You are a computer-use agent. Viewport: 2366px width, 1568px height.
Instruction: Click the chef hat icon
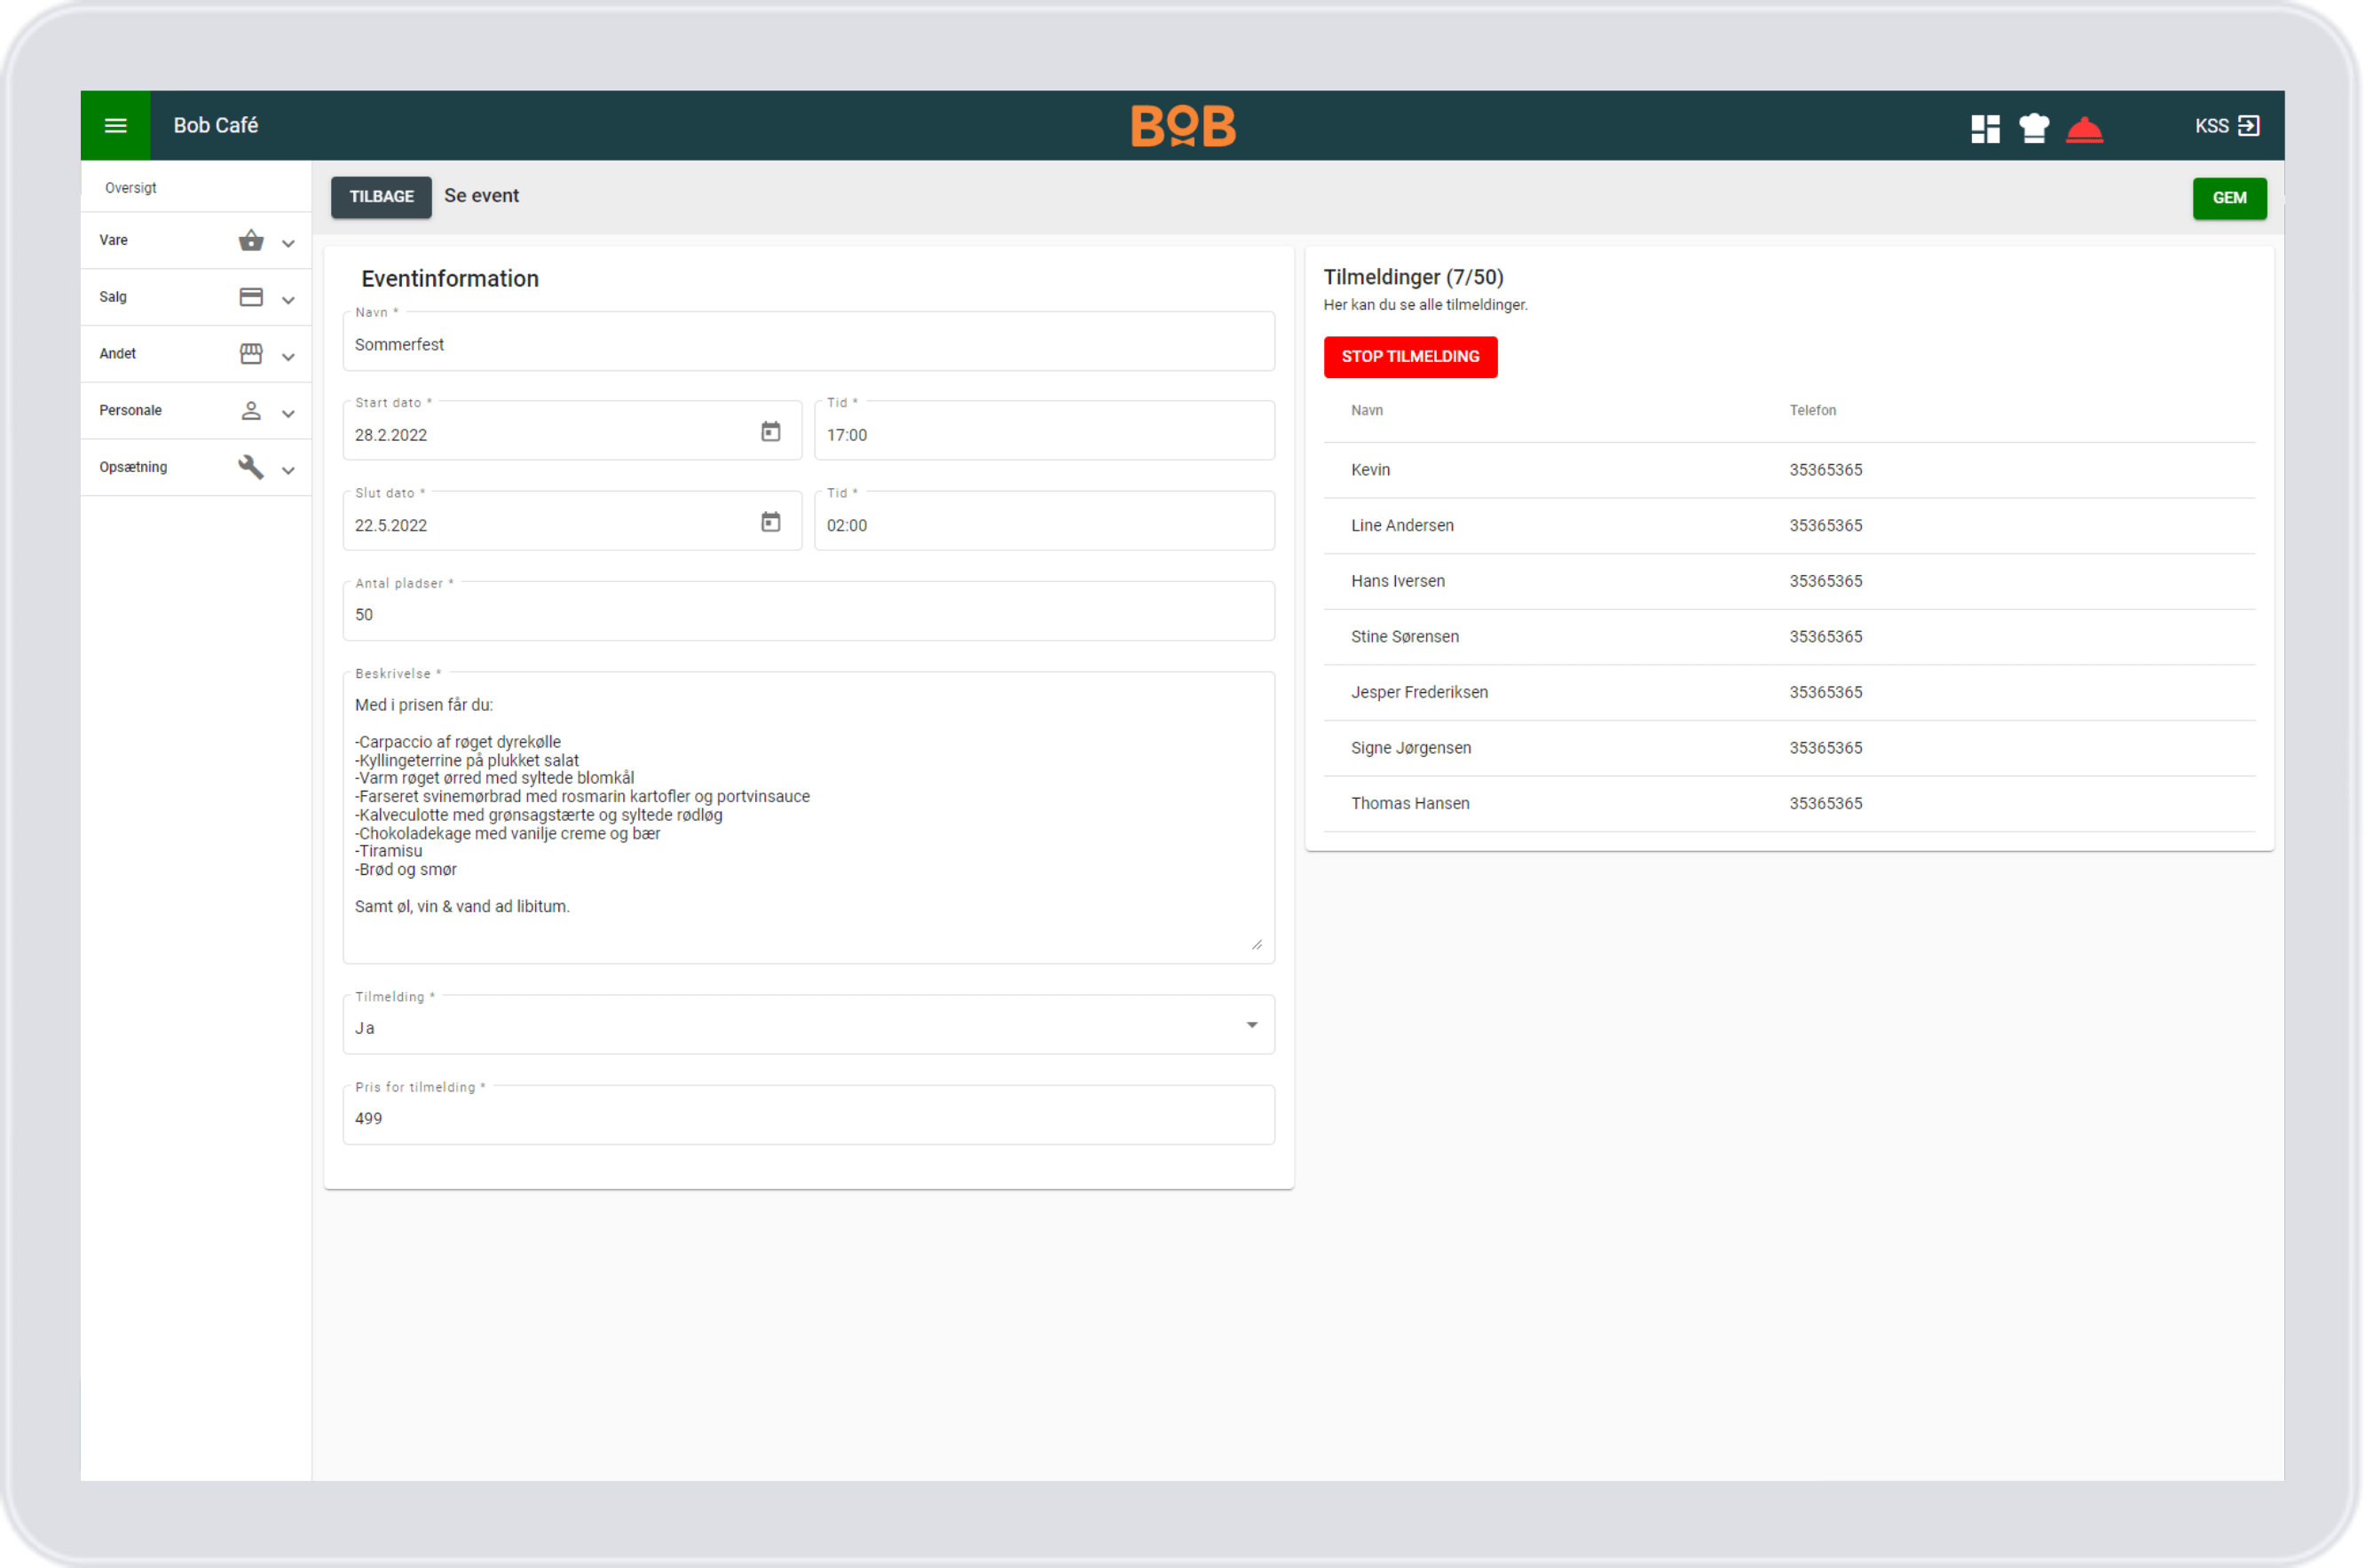coord(2034,128)
